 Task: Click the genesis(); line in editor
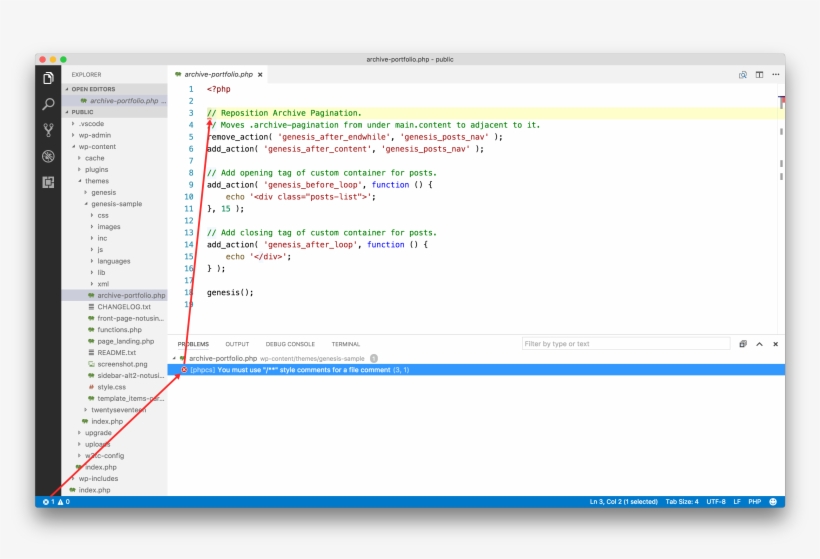[230, 292]
